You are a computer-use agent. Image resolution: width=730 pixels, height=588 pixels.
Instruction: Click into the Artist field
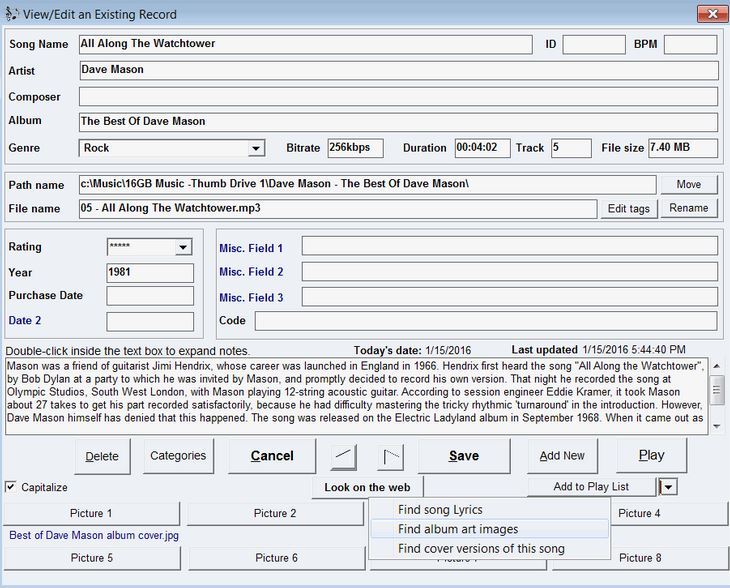pos(399,70)
